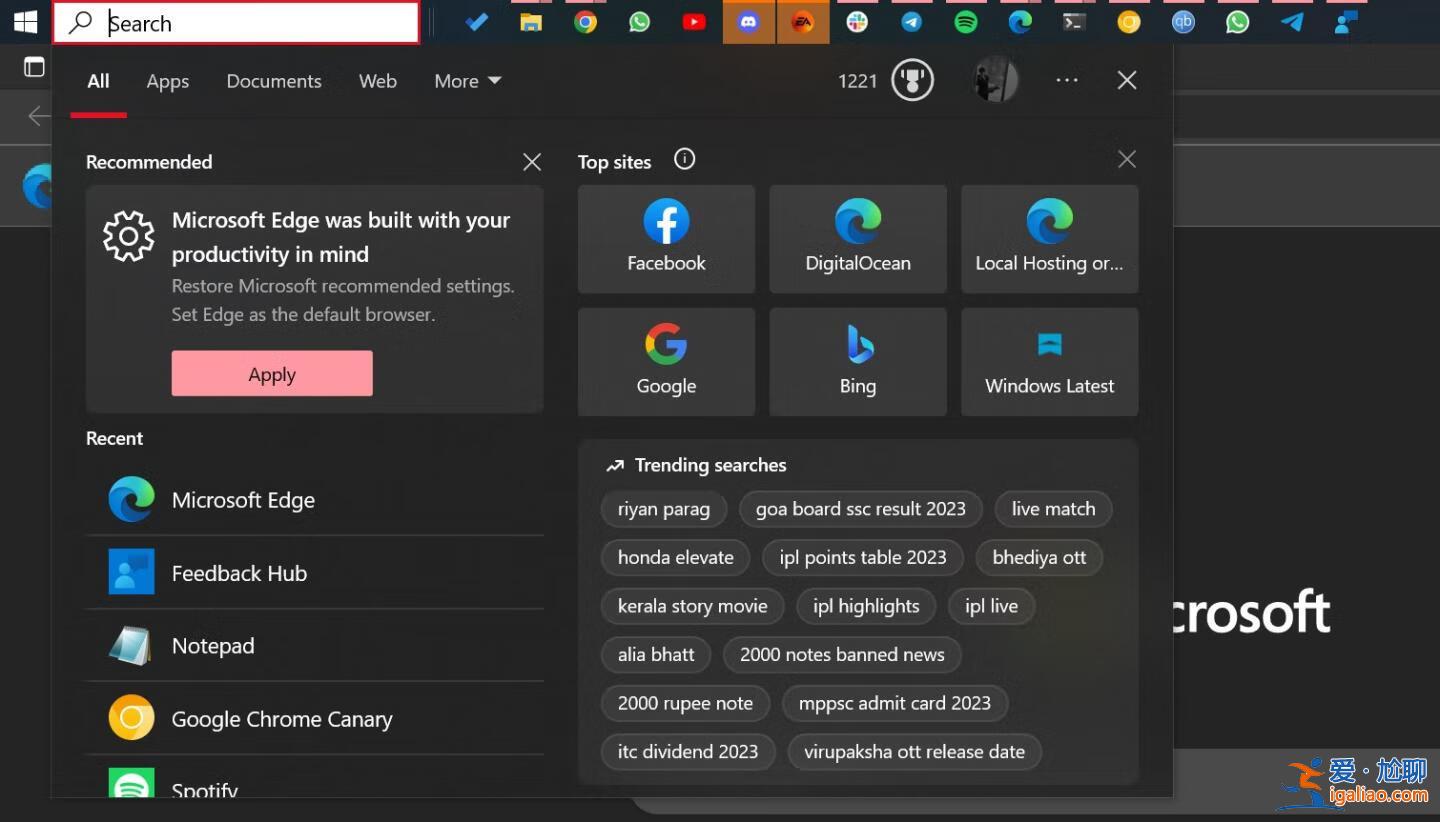Launch Notepad from Recent list
The width and height of the screenshot is (1440, 822).
[x=212, y=645]
